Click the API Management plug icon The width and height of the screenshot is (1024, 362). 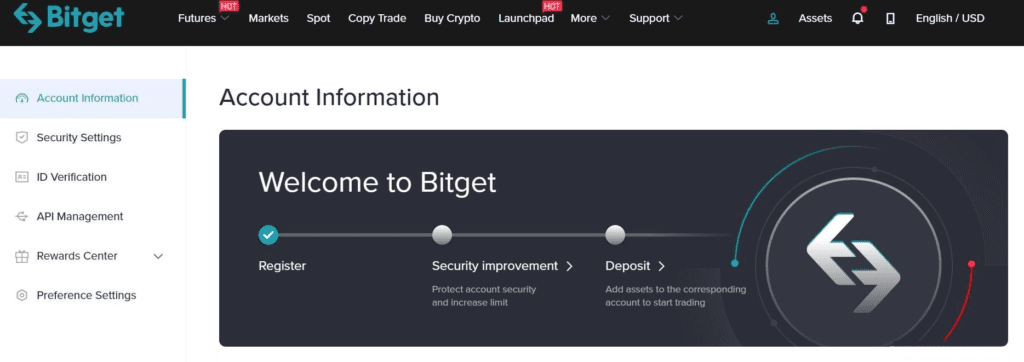tap(22, 216)
